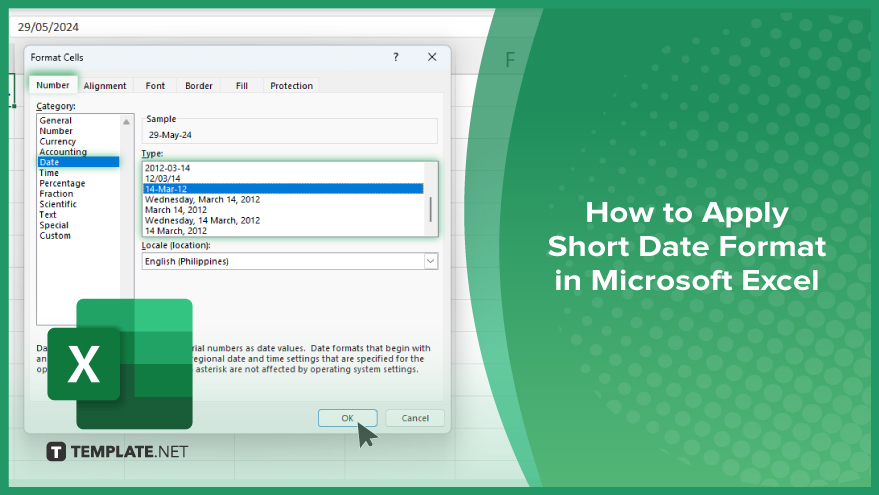This screenshot has height=495, width=879.
Task: Click the Category list scroll-up arrow
Action: tap(127, 121)
